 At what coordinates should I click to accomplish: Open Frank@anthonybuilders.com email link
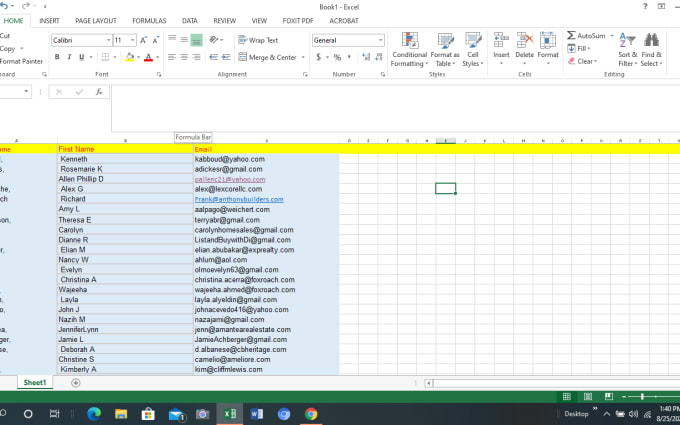tap(239, 199)
